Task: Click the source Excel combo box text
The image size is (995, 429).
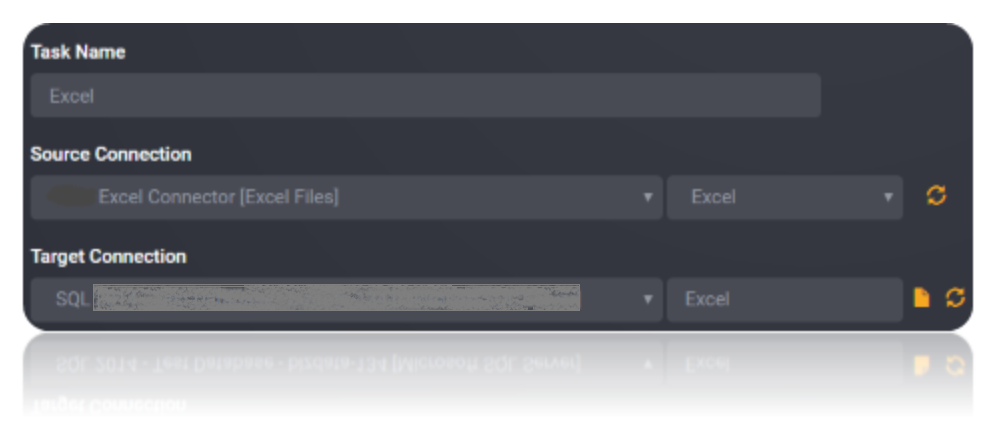Action: (713, 197)
